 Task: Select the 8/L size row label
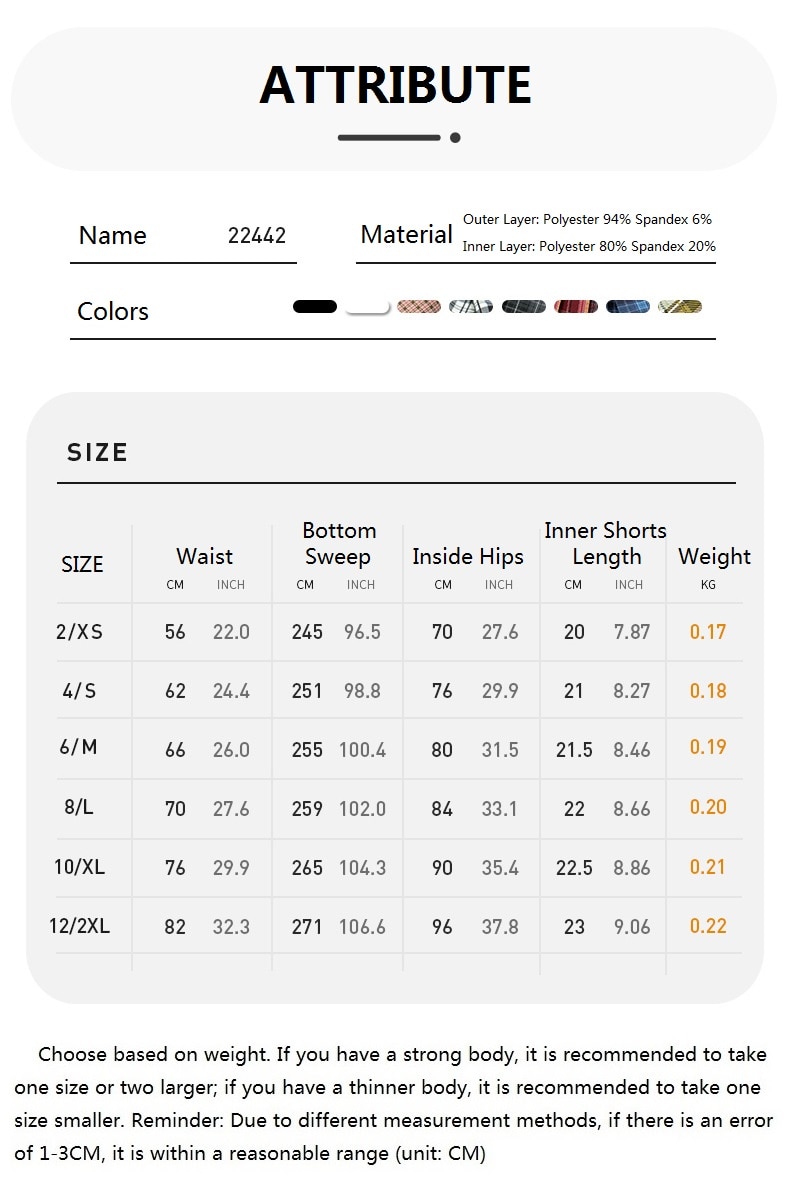pos(79,807)
